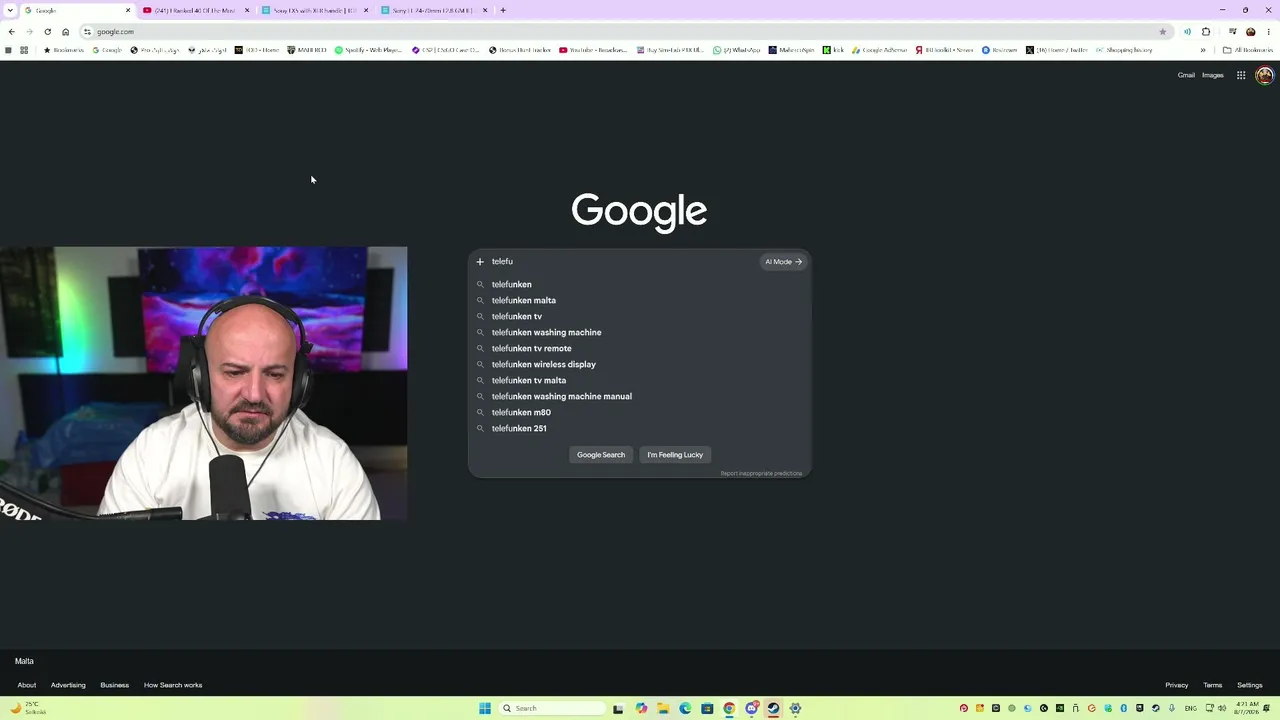Open the Terms footer link
The height and width of the screenshot is (720, 1280).
click(x=1213, y=685)
